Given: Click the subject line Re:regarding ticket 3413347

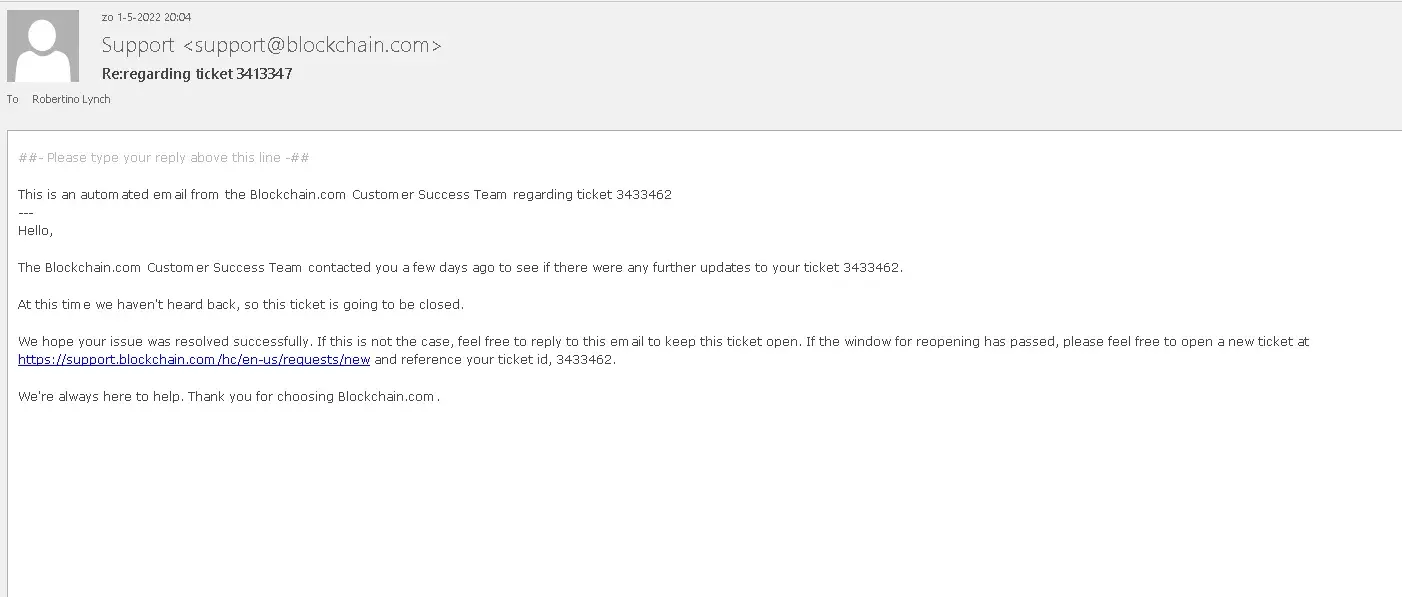Looking at the screenshot, I should 197,74.
